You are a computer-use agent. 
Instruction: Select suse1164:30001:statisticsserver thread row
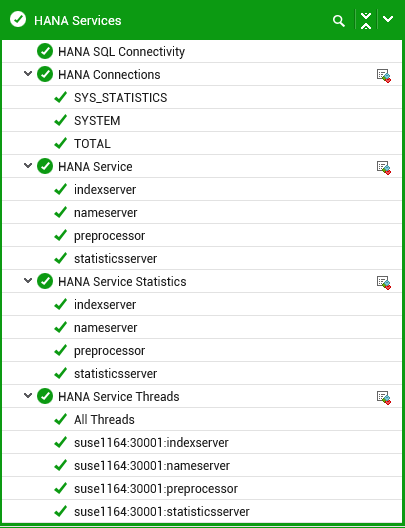click(202, 512)
